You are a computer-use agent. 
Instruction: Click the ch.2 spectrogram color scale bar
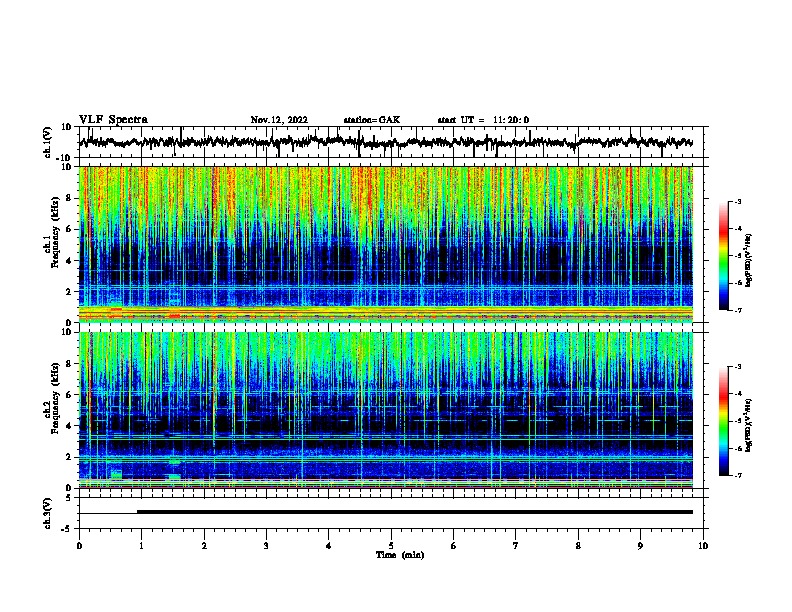click(724, 421)
